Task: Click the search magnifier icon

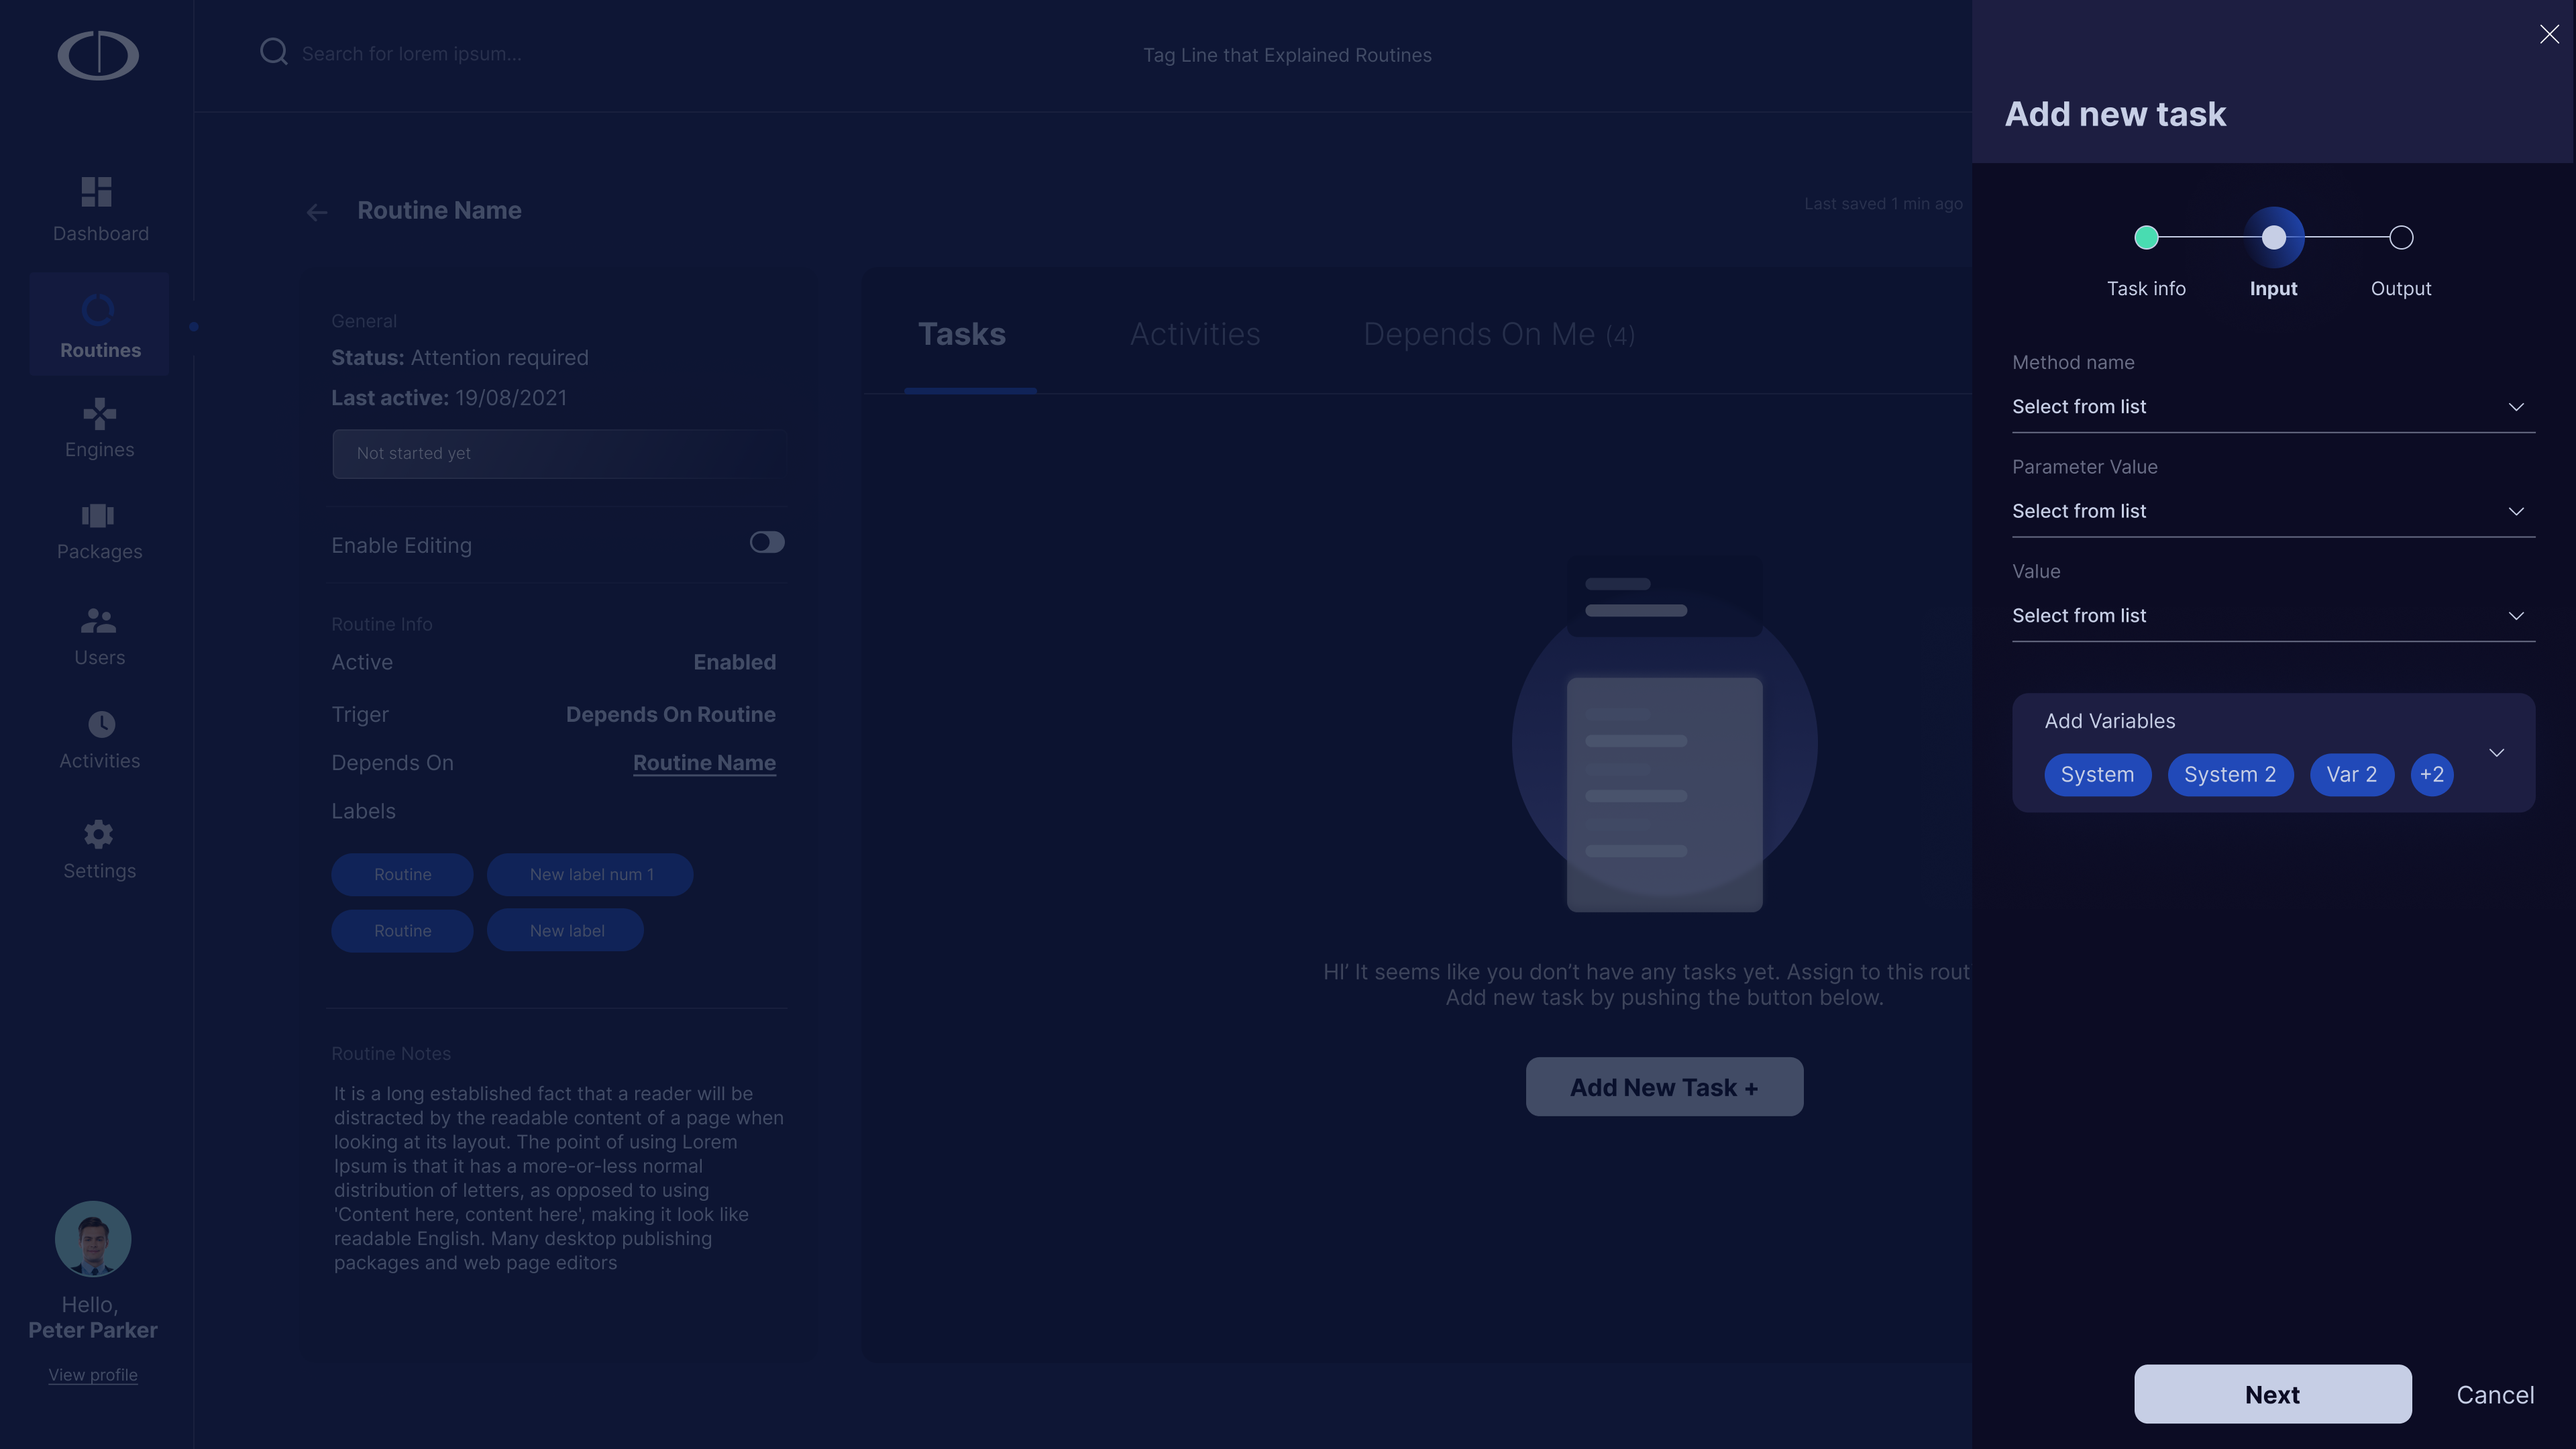Action: [273, 52]
